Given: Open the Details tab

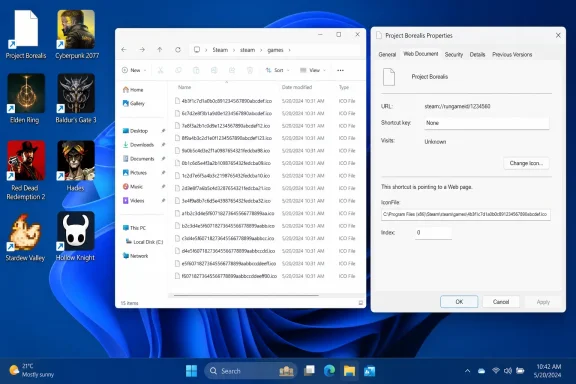Looking at the screenshot, I should [477, 54].
